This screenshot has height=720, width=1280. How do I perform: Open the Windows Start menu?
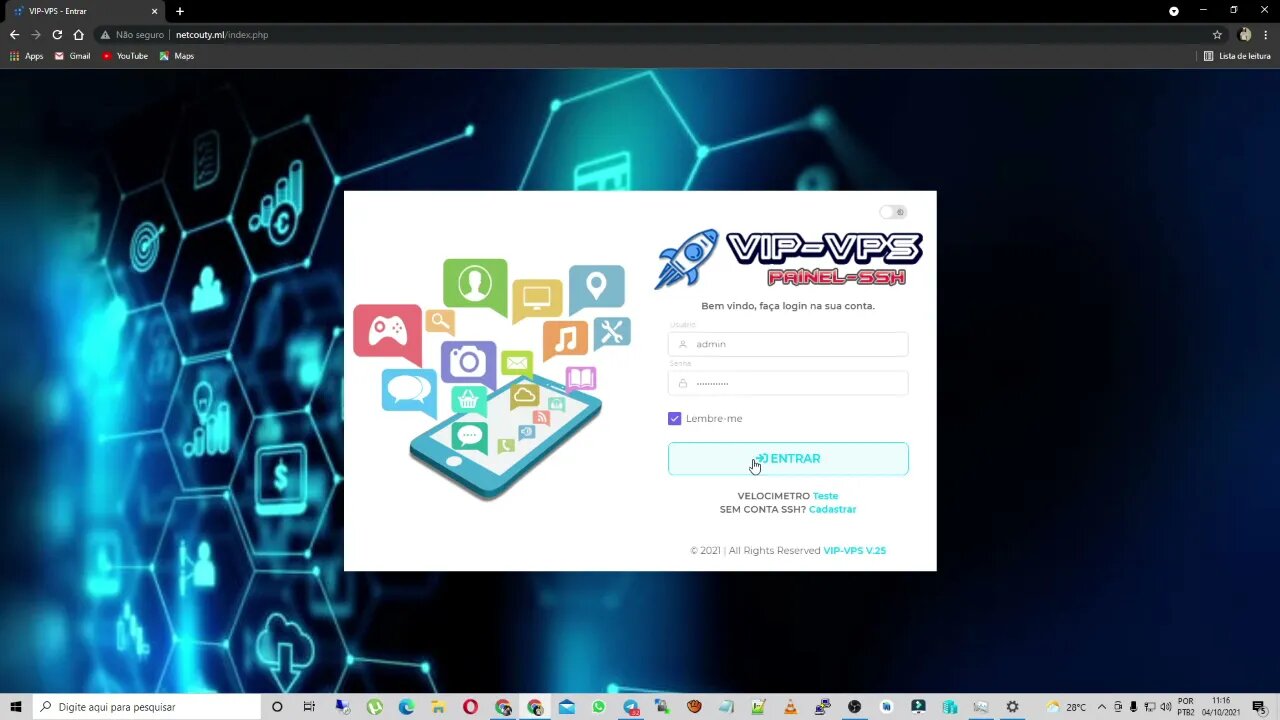point(16,707)
